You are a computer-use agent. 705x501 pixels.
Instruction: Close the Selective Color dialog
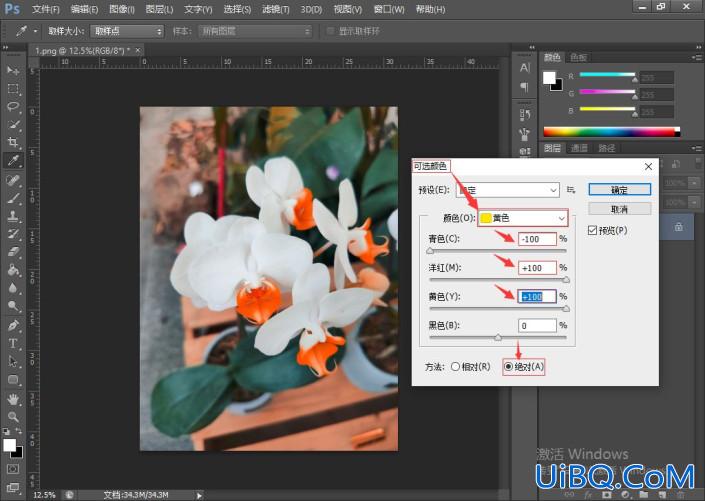[x=648, y=166]
